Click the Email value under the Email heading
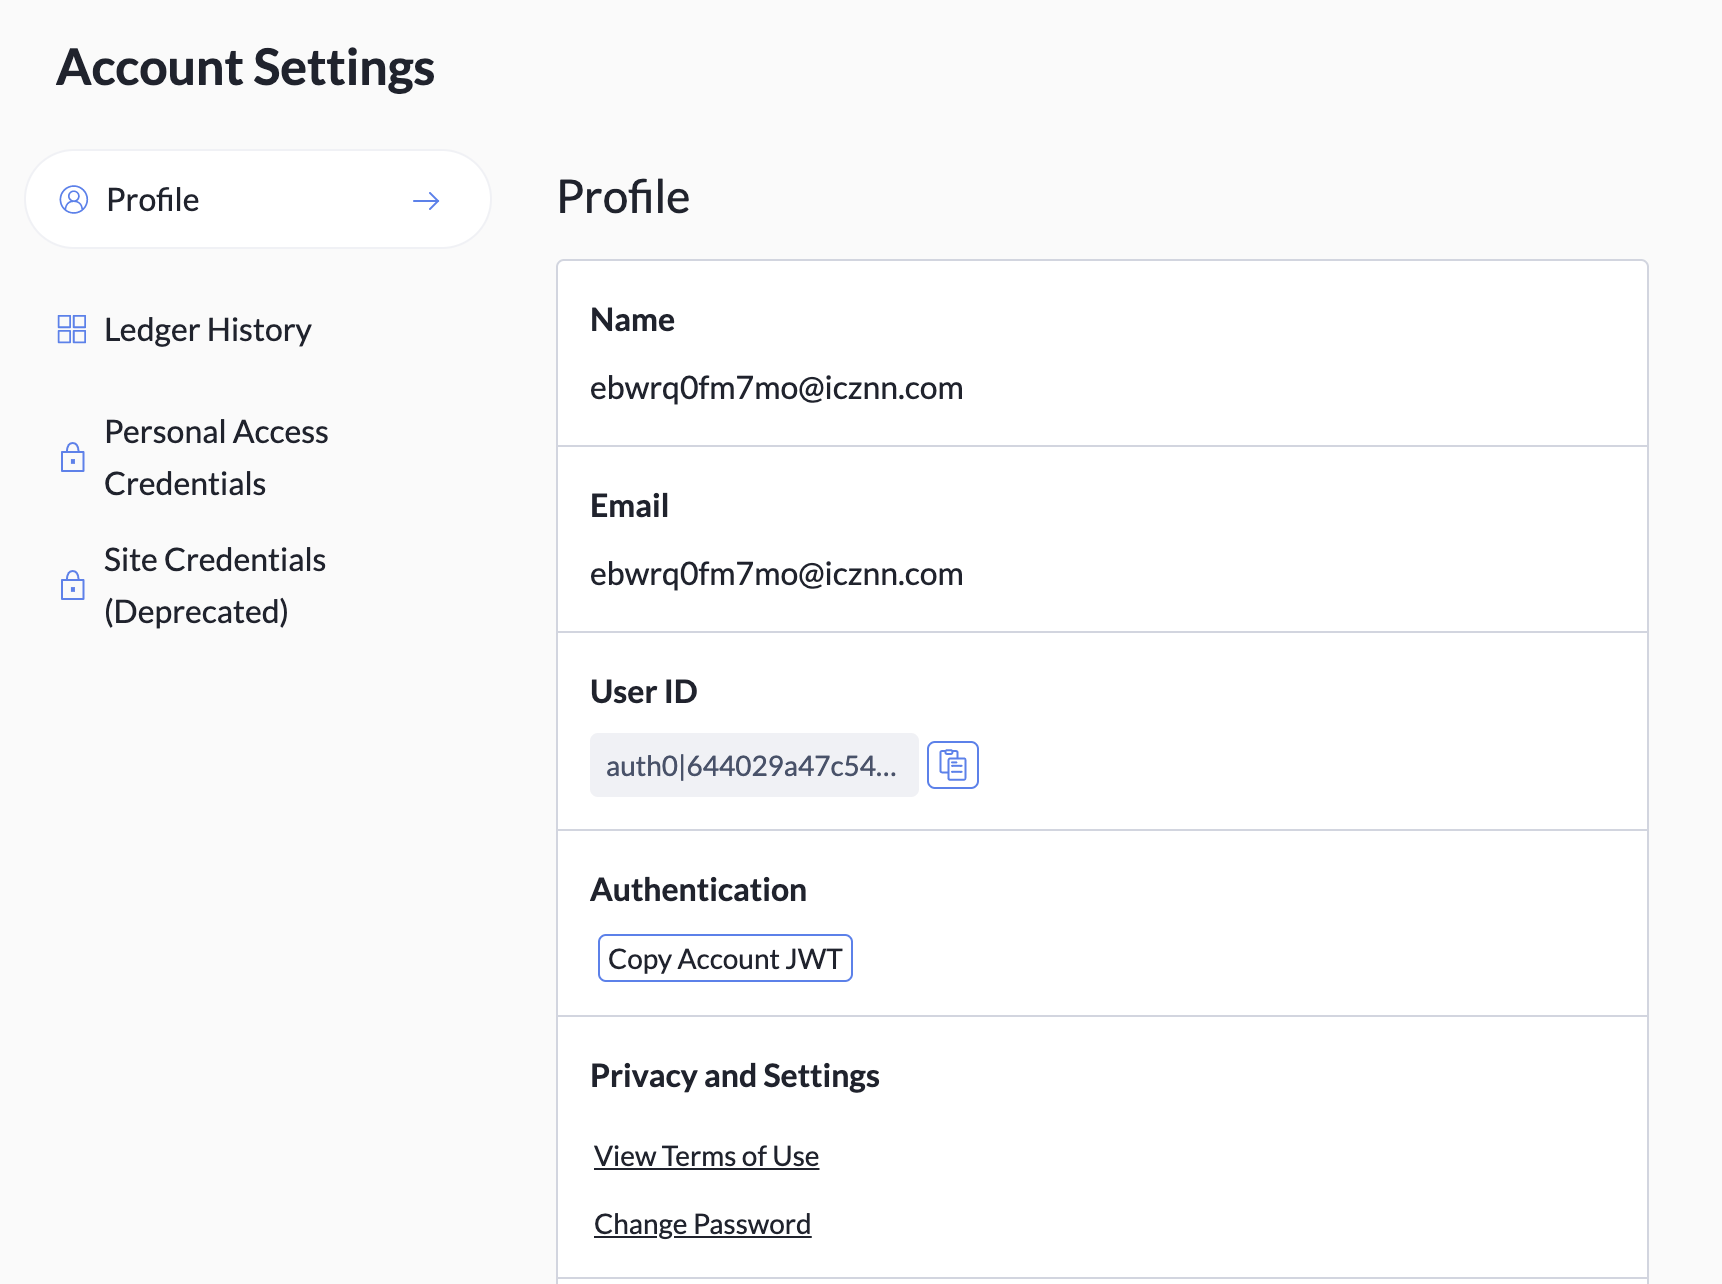 click(x=776, y=573)
